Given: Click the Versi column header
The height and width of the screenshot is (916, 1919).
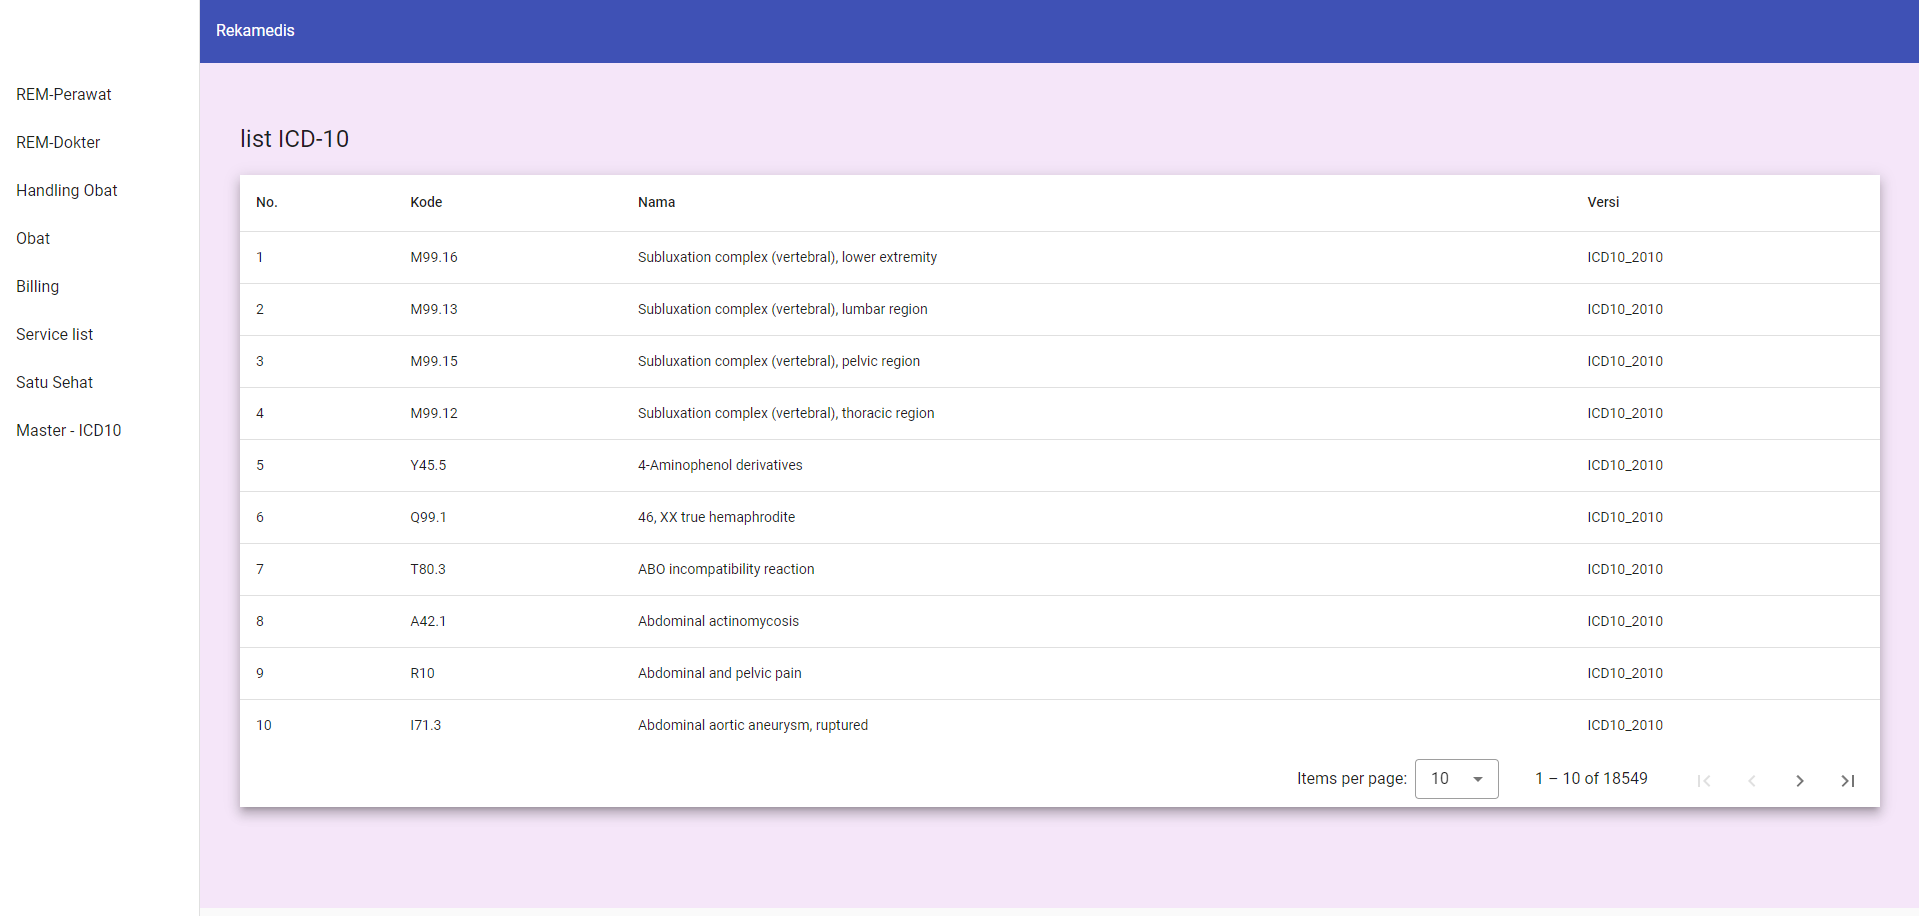Looking at the screenshot, I should [1603, 202].
